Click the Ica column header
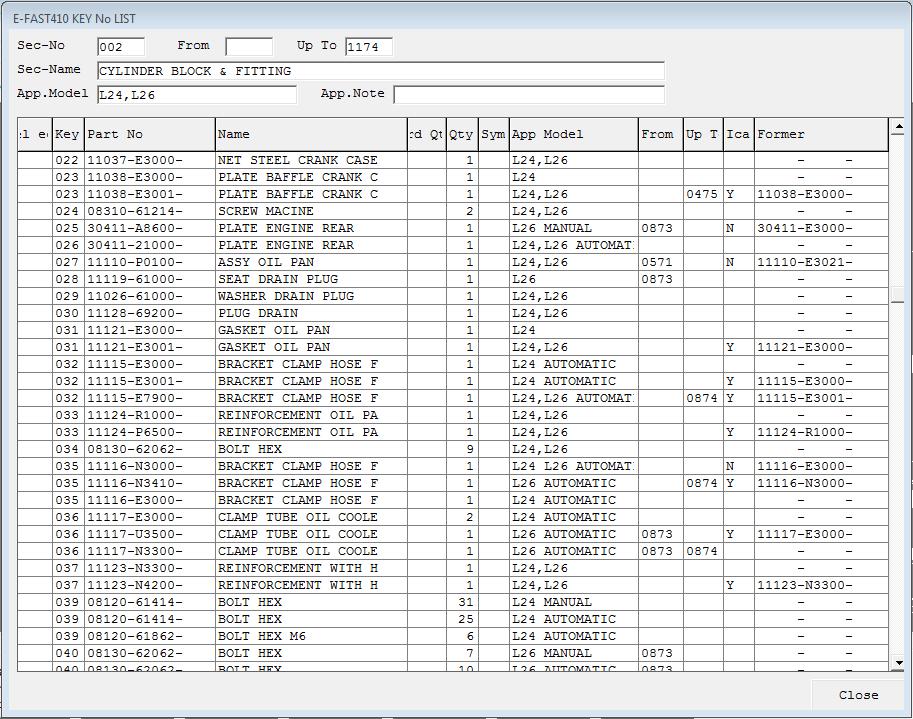This screenshot has width=913, height=719. [738, 134]
